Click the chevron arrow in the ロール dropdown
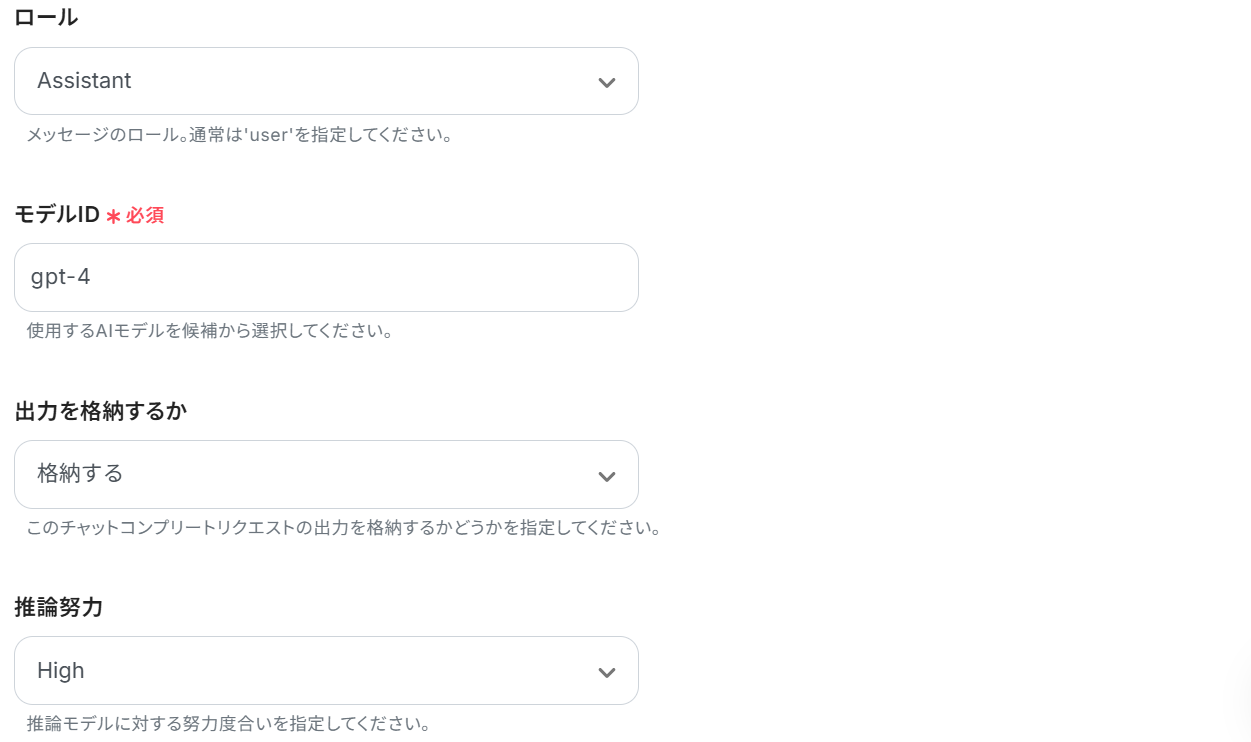1251x742 pixels. [606, 82]
